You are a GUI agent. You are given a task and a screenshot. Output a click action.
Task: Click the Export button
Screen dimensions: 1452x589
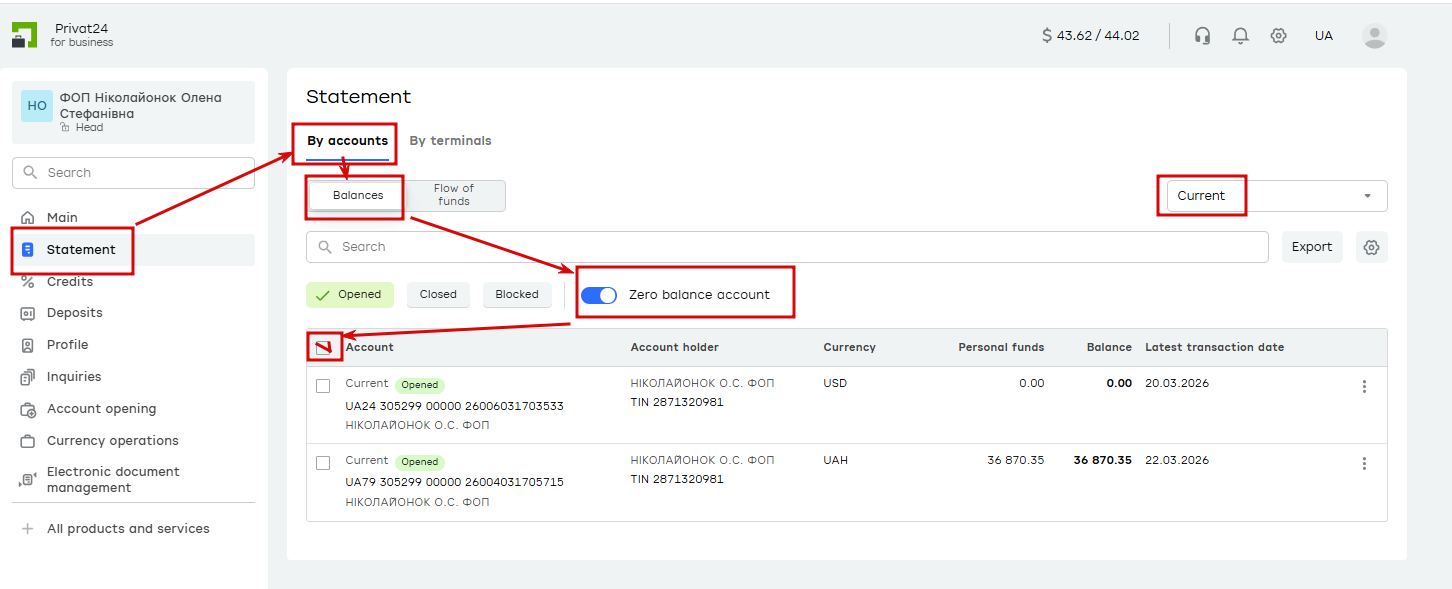[x=1311, y=247]
